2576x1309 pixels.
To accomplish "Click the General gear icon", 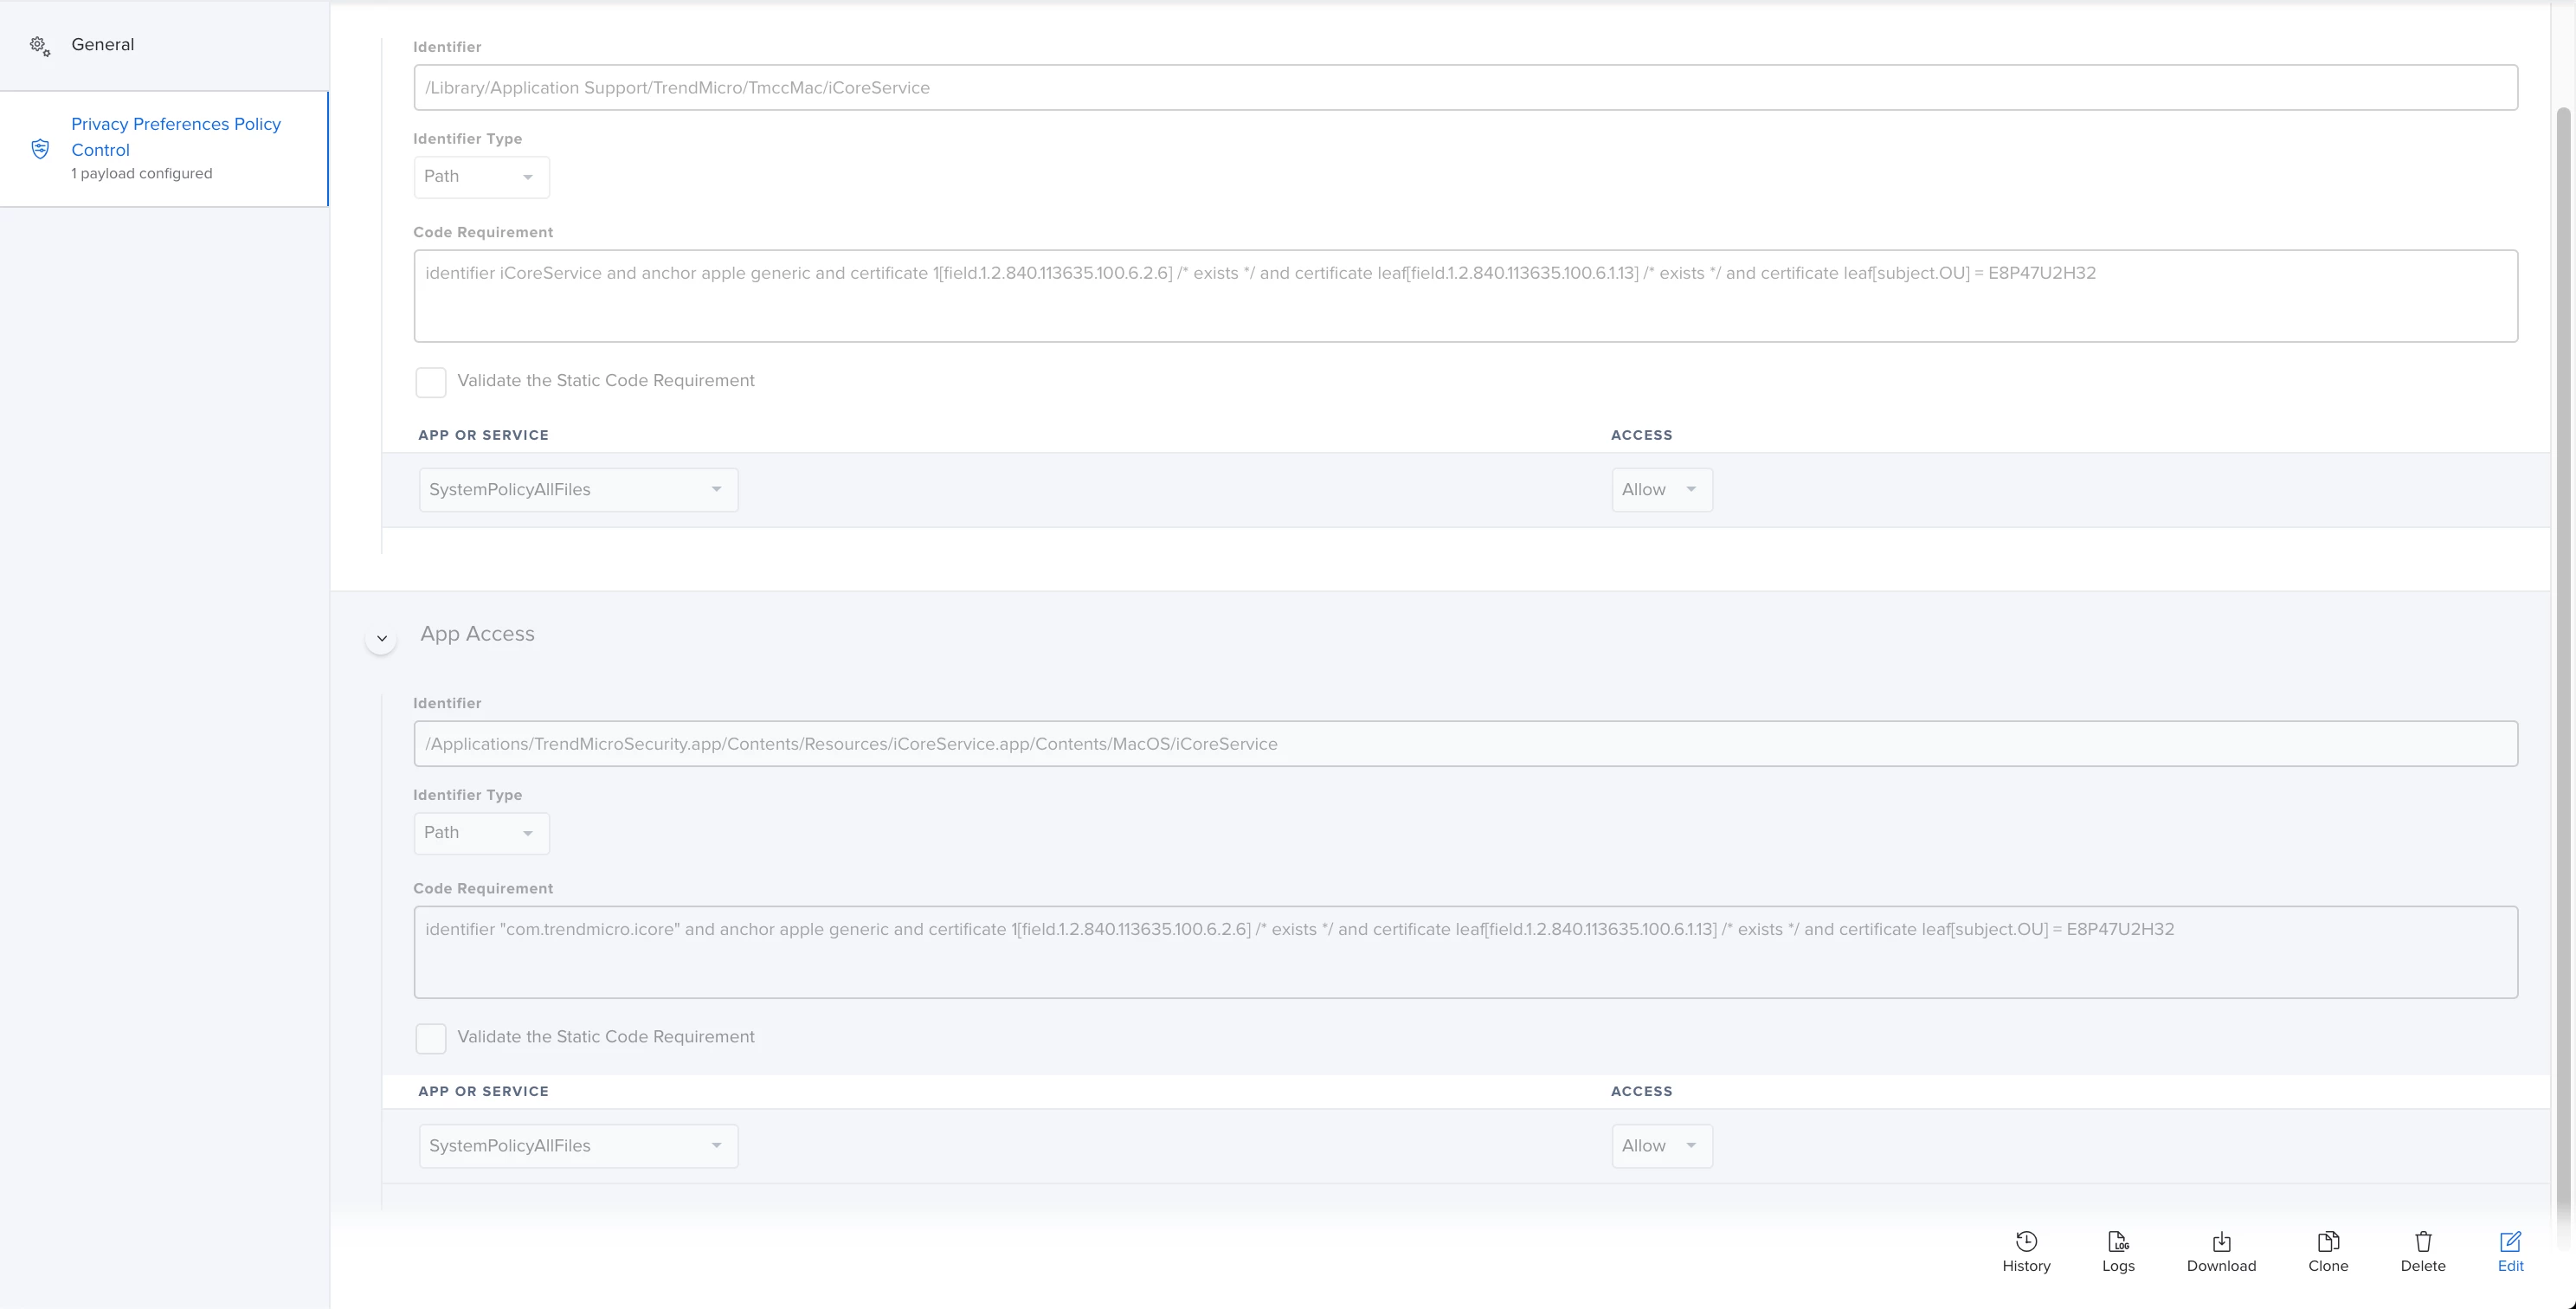I will pos(39,46).
